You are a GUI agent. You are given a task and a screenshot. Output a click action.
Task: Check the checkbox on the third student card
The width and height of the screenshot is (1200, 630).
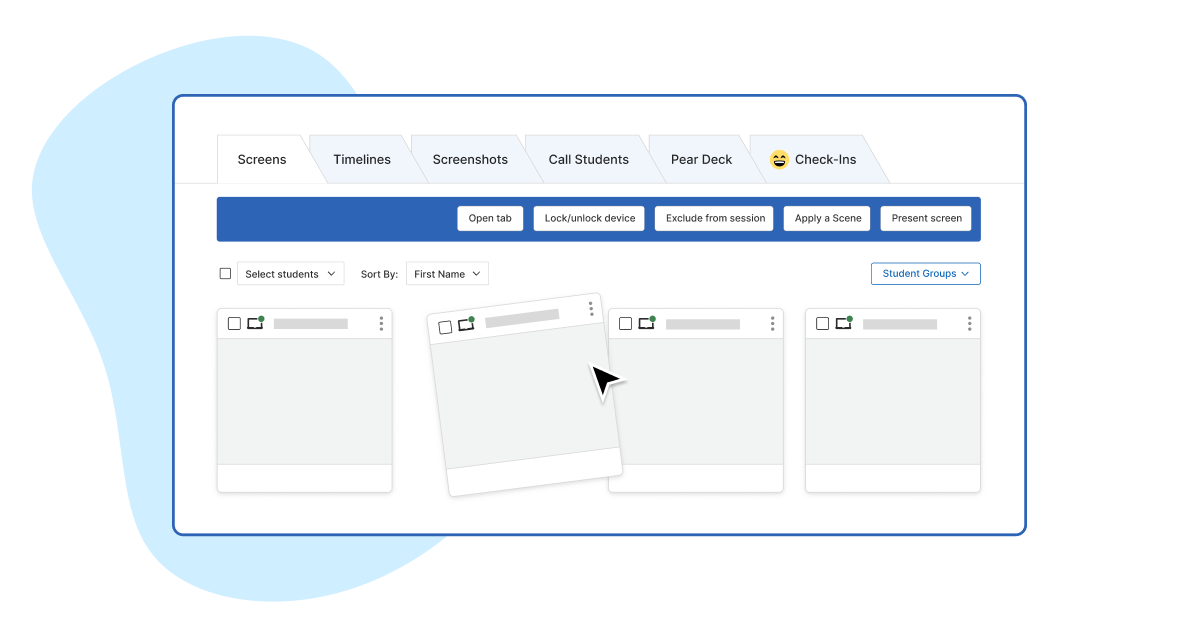coord(625,323)
